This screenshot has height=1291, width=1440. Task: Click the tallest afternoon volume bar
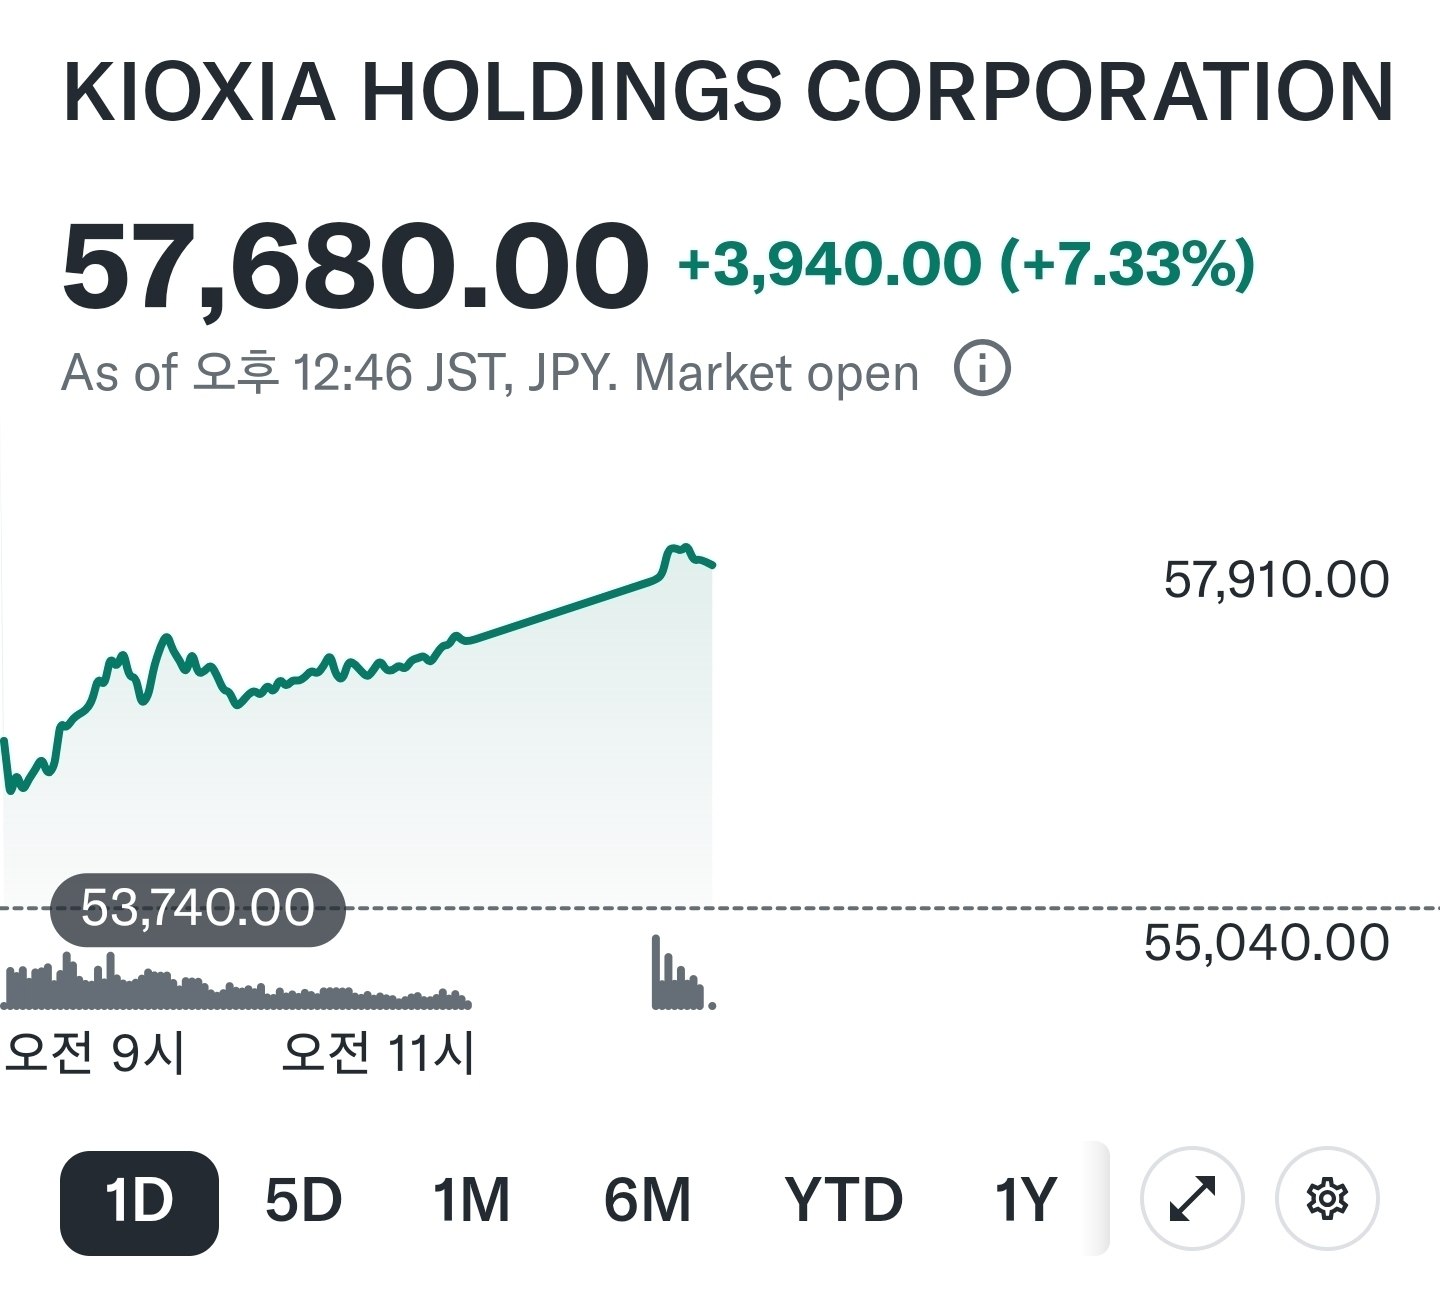(x=656, y=971)
